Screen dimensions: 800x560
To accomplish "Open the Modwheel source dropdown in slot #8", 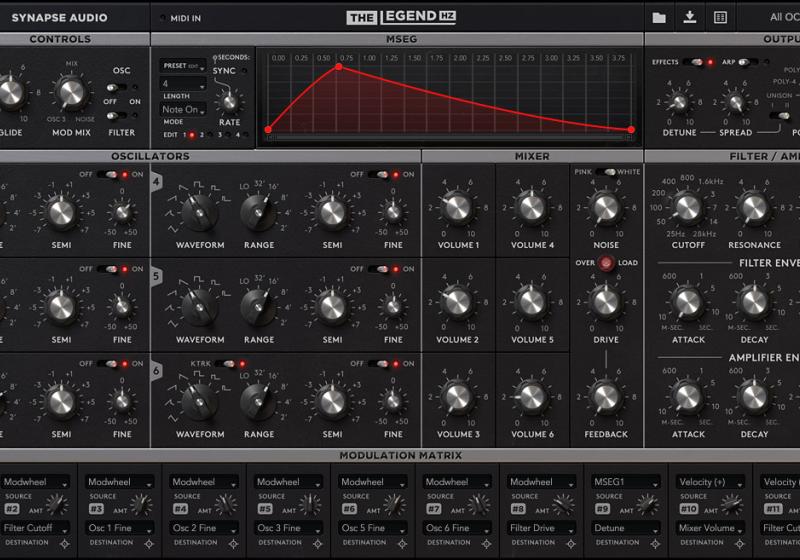I will point(542,482).
